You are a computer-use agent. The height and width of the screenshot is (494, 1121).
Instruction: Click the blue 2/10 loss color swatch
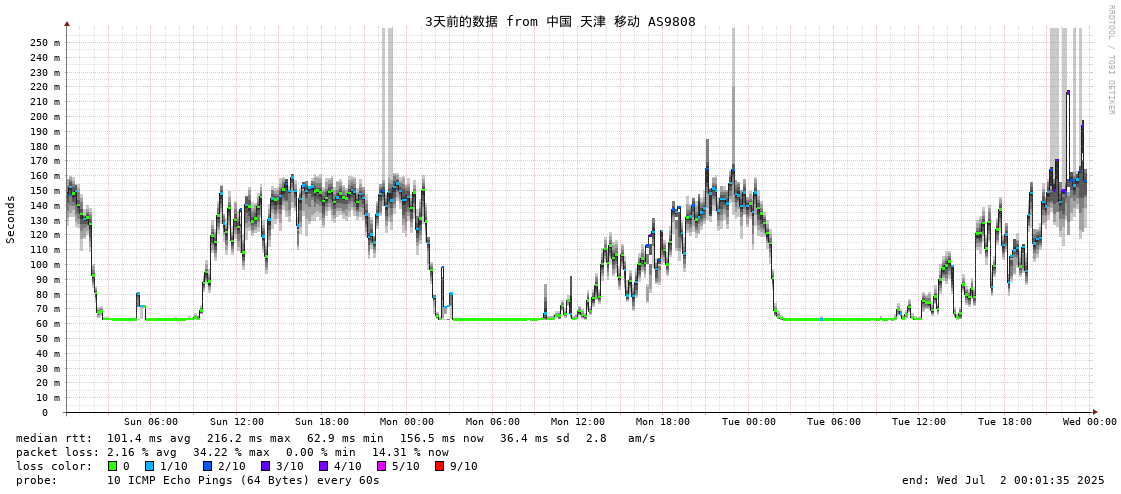tap(207, 466)
